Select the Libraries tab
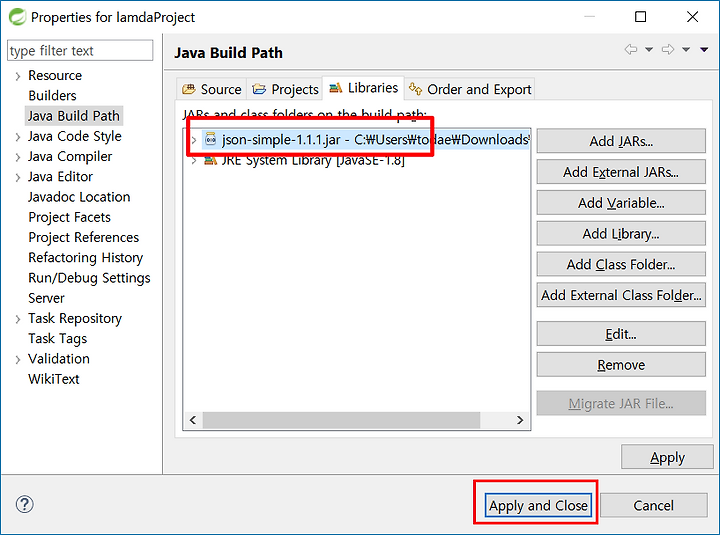The image size is (720, 535). click(x=363, y=88)
